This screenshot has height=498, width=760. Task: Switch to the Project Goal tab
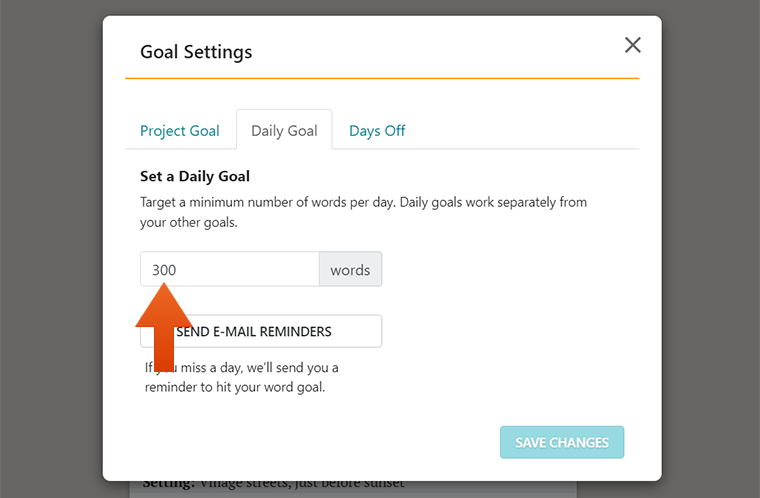coord(180,131)
